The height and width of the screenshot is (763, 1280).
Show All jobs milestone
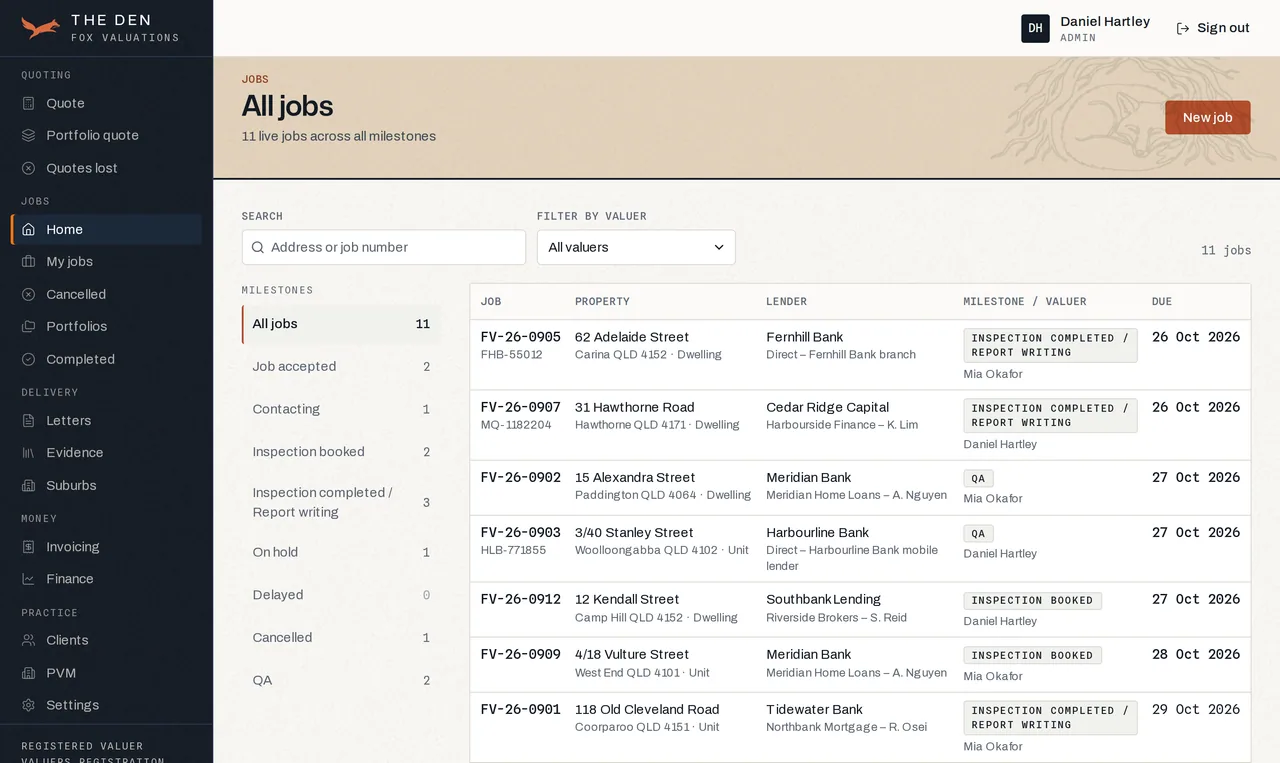point(341,324)
